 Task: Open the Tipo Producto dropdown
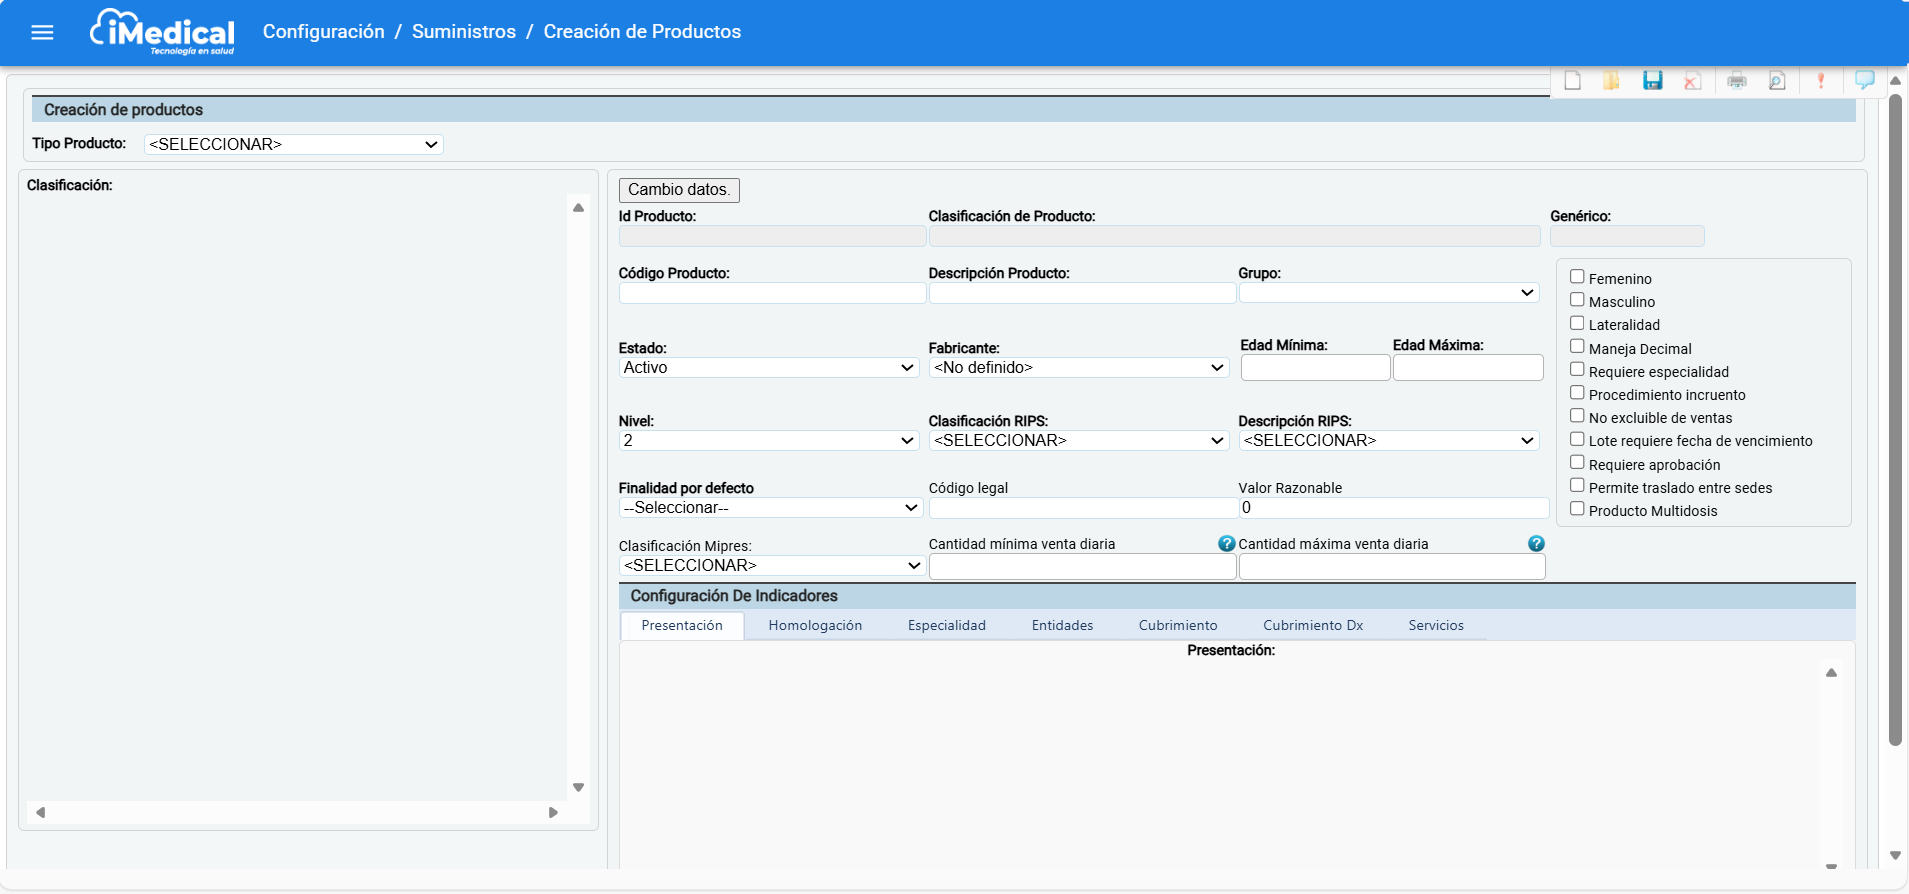[x=294, y=145]
